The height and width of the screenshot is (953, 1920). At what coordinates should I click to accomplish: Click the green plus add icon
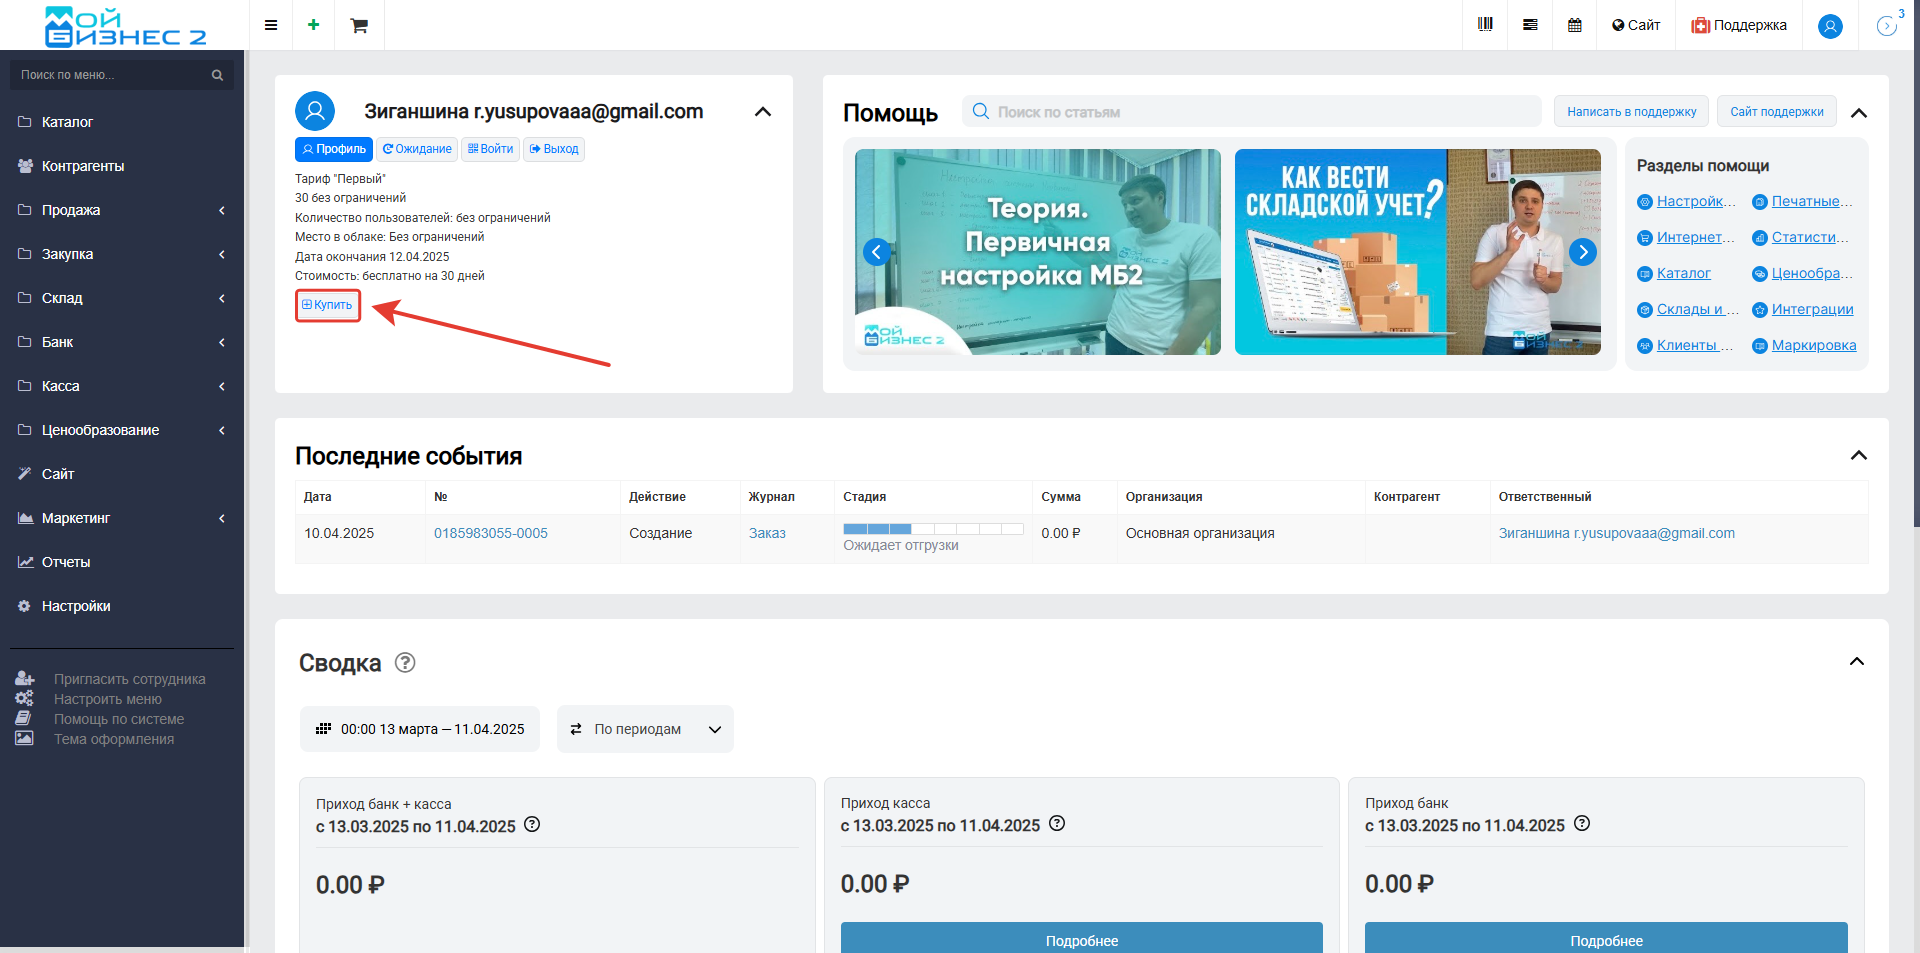[x=314, y=25]
